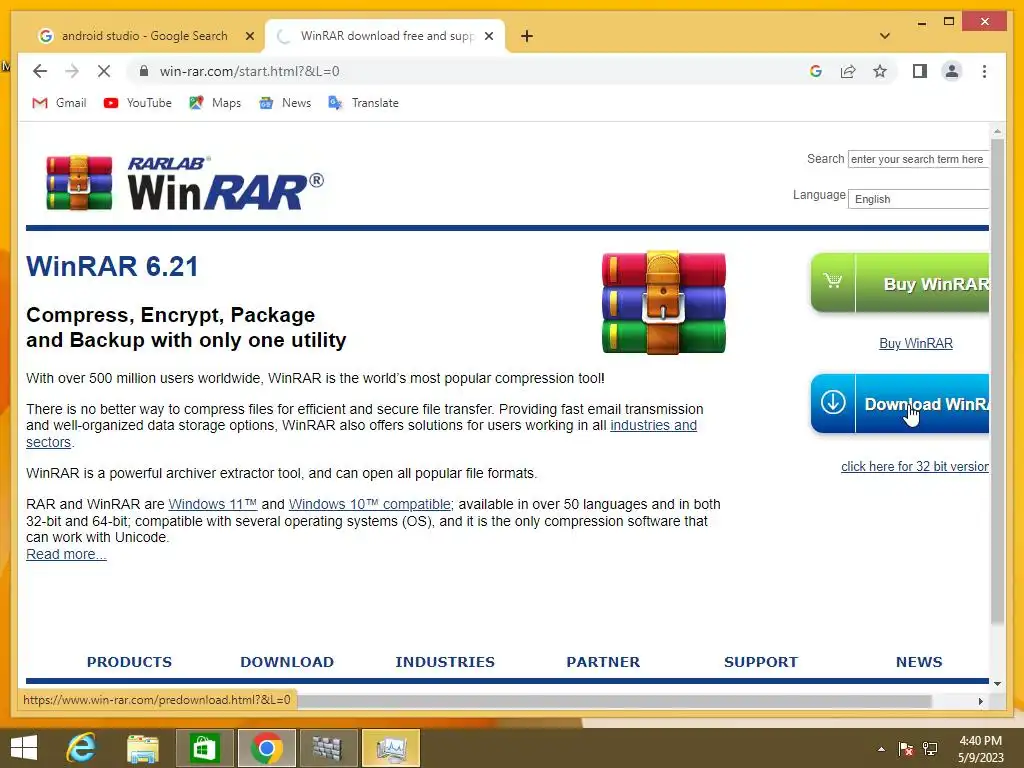Click the scrollbar up arrow
Viewport: 1024px width, 768px height.
coord(997,131)
